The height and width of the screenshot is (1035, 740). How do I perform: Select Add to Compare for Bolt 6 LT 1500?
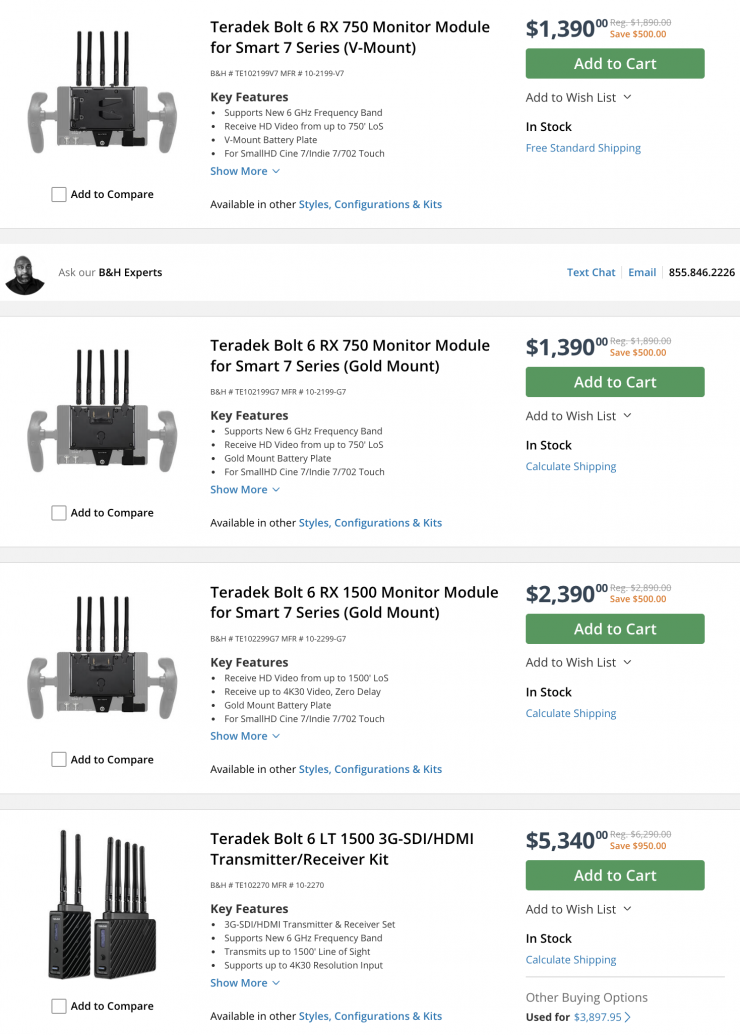pos(59,1006)
